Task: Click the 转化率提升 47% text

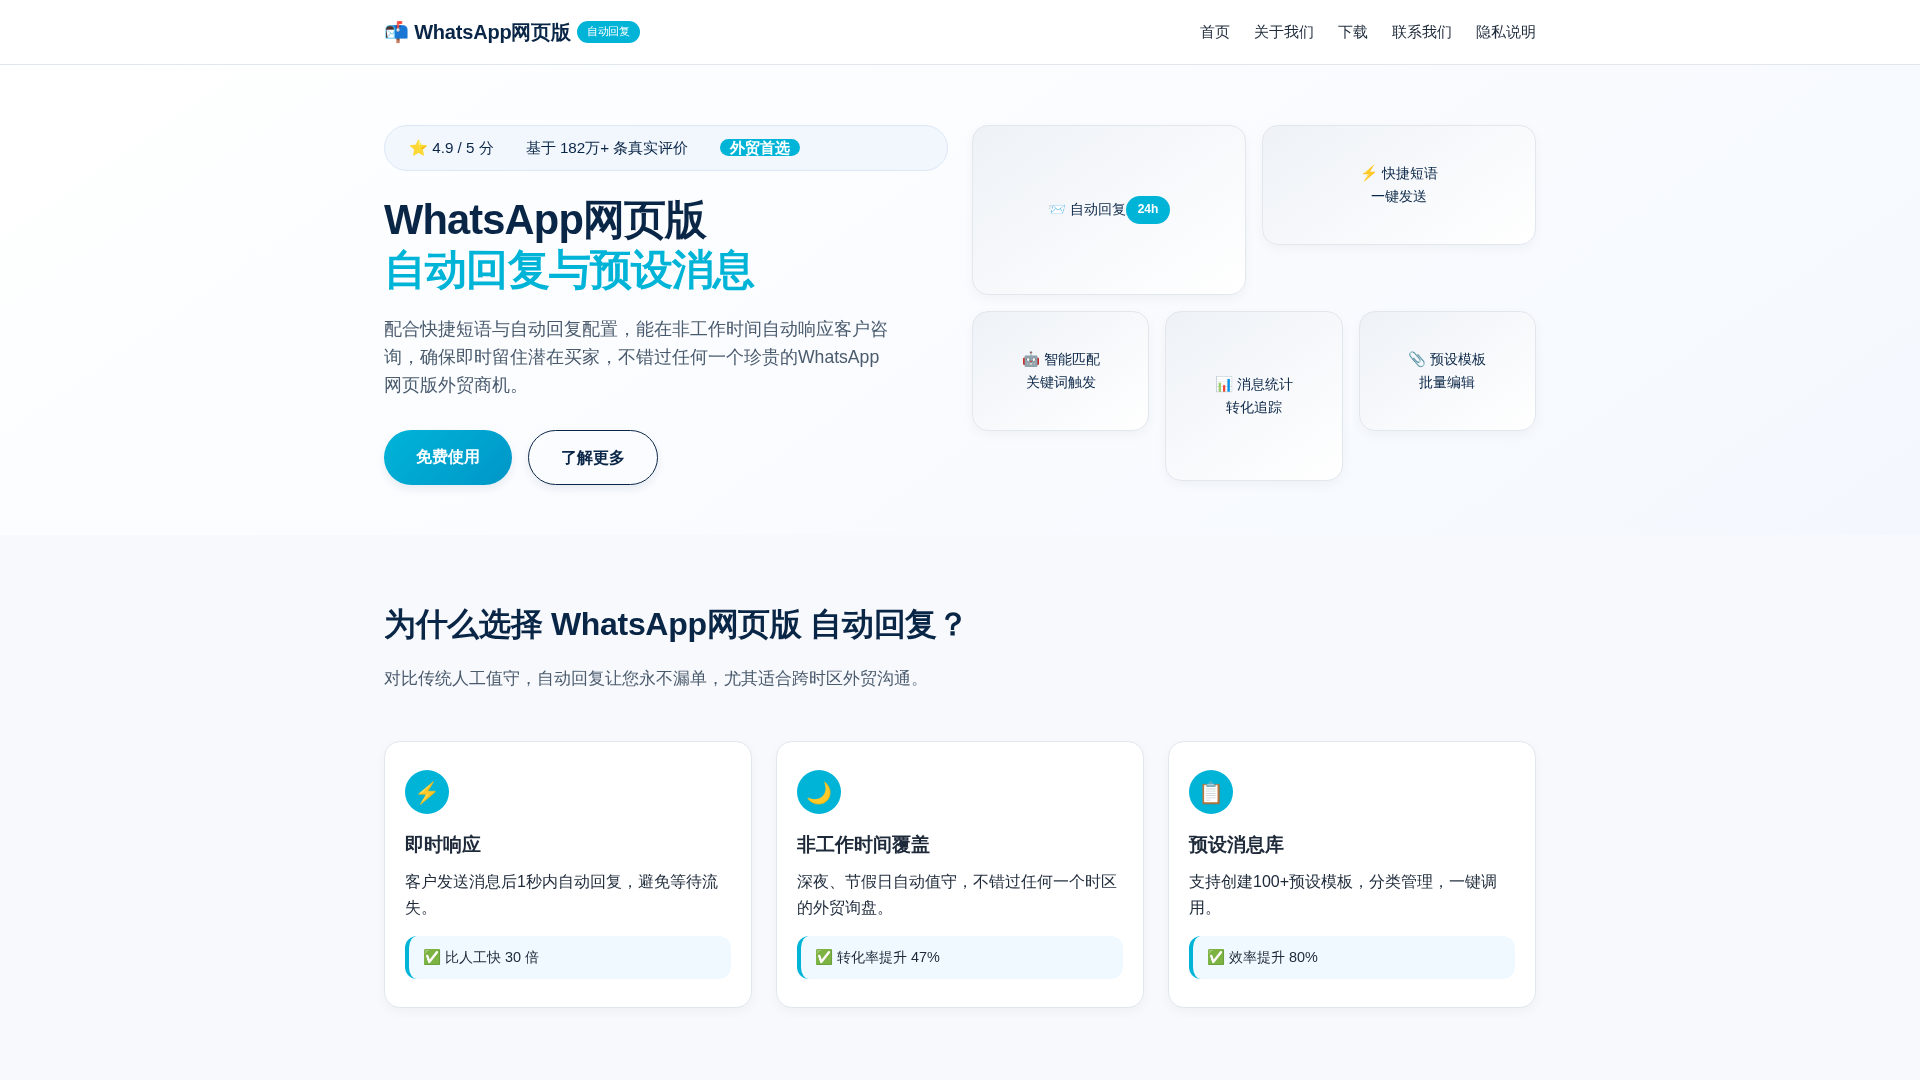Action: (x=888, y=957)
